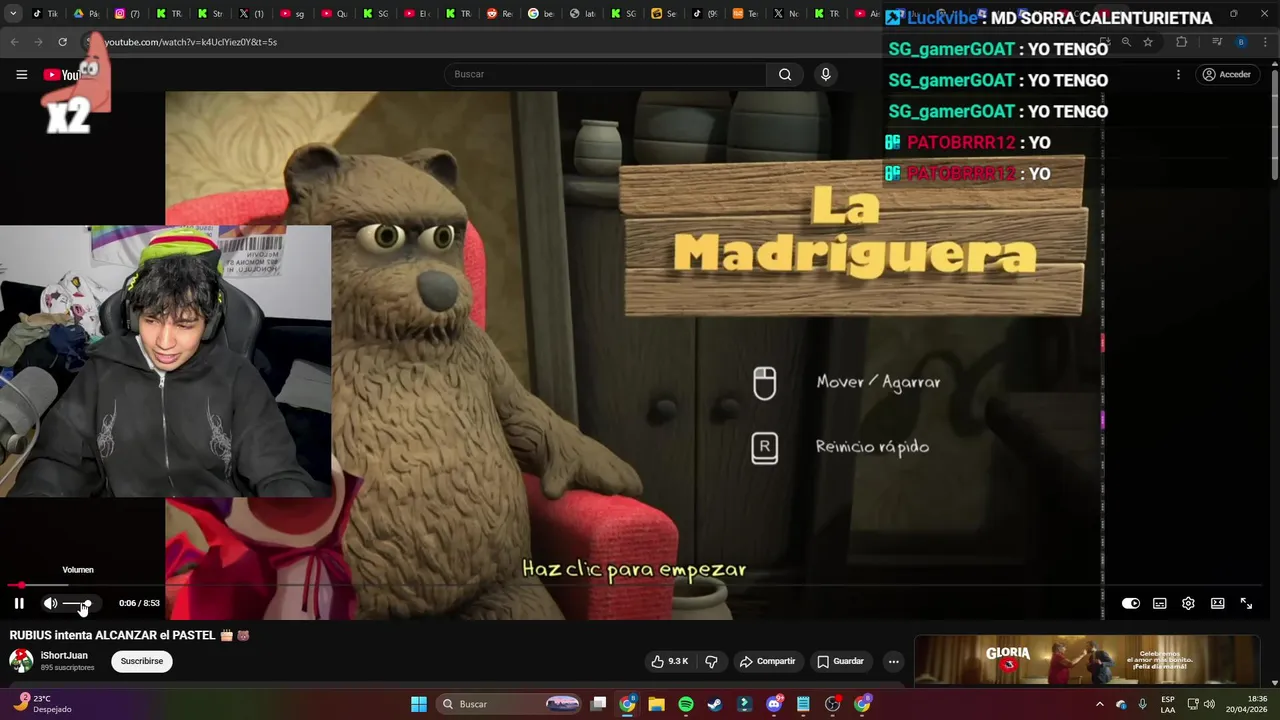Screen dimensions: 1280x720
Task: Open the browser extensions puzzle icon
Action: click(x=1182, y=42)
